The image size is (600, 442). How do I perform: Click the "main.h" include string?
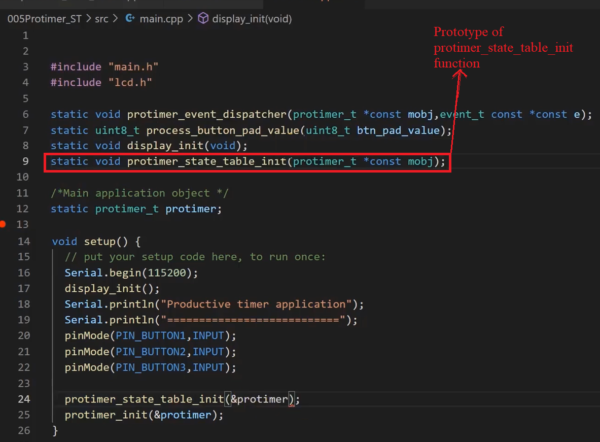point(133,67)
